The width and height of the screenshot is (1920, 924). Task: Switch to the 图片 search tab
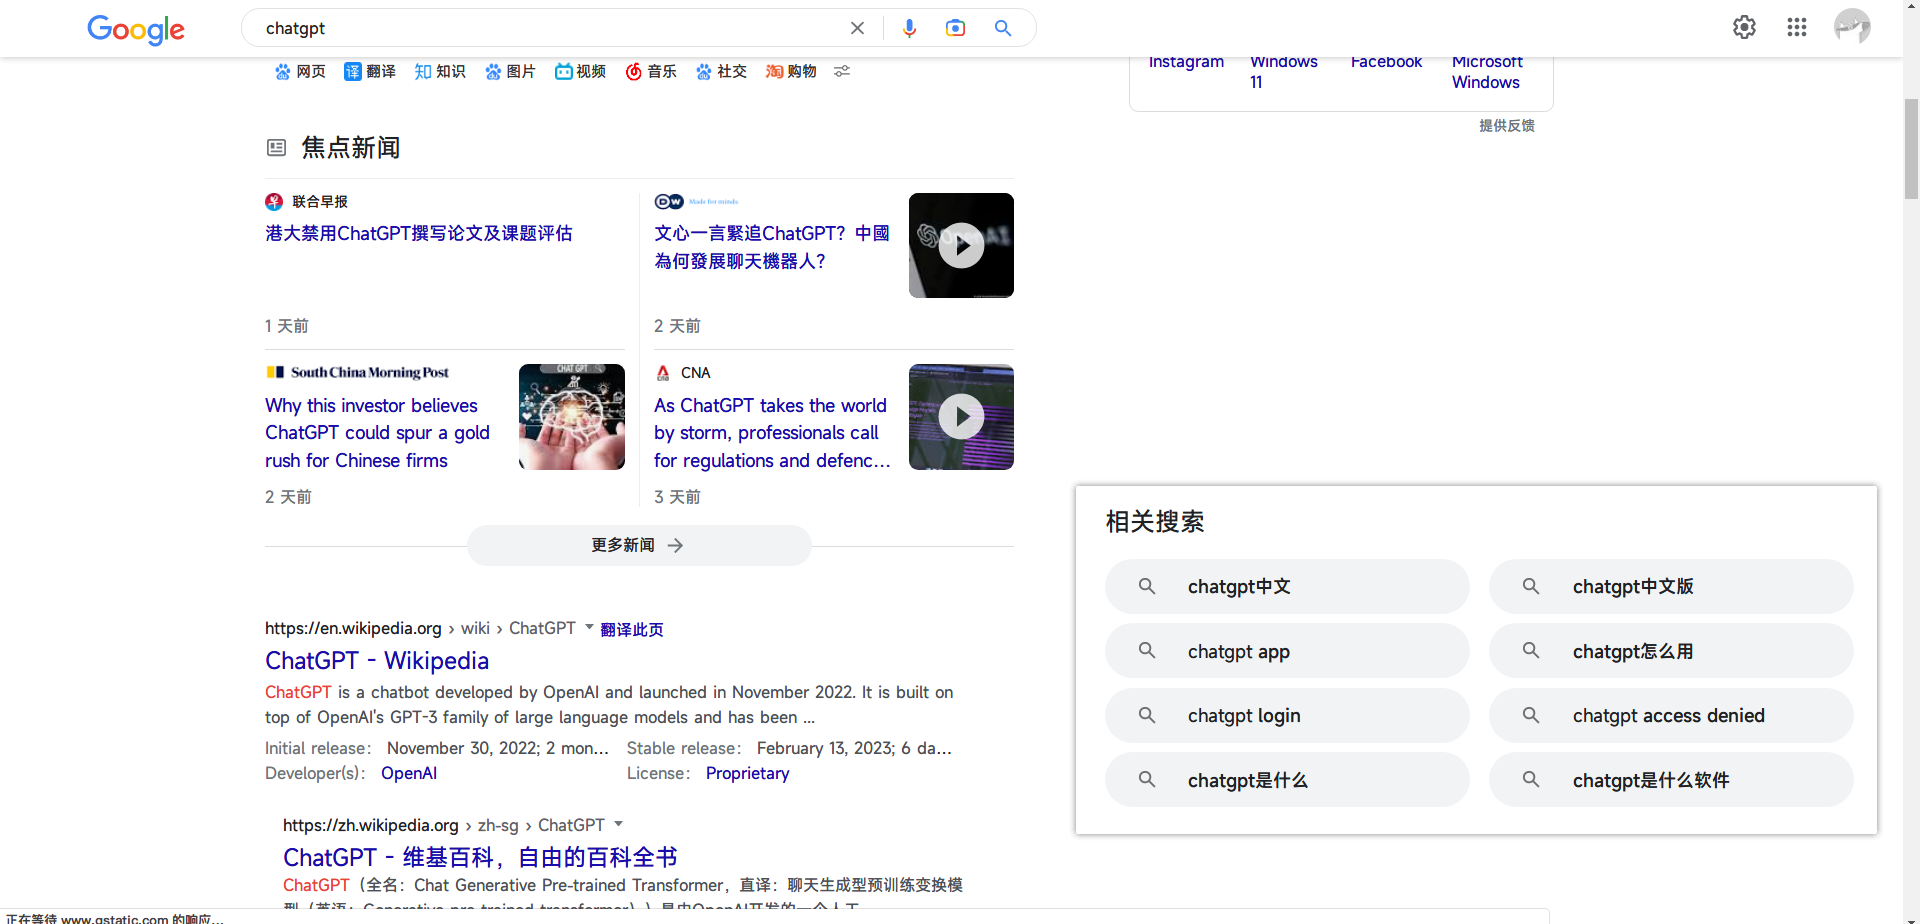(x=510, y=71)
